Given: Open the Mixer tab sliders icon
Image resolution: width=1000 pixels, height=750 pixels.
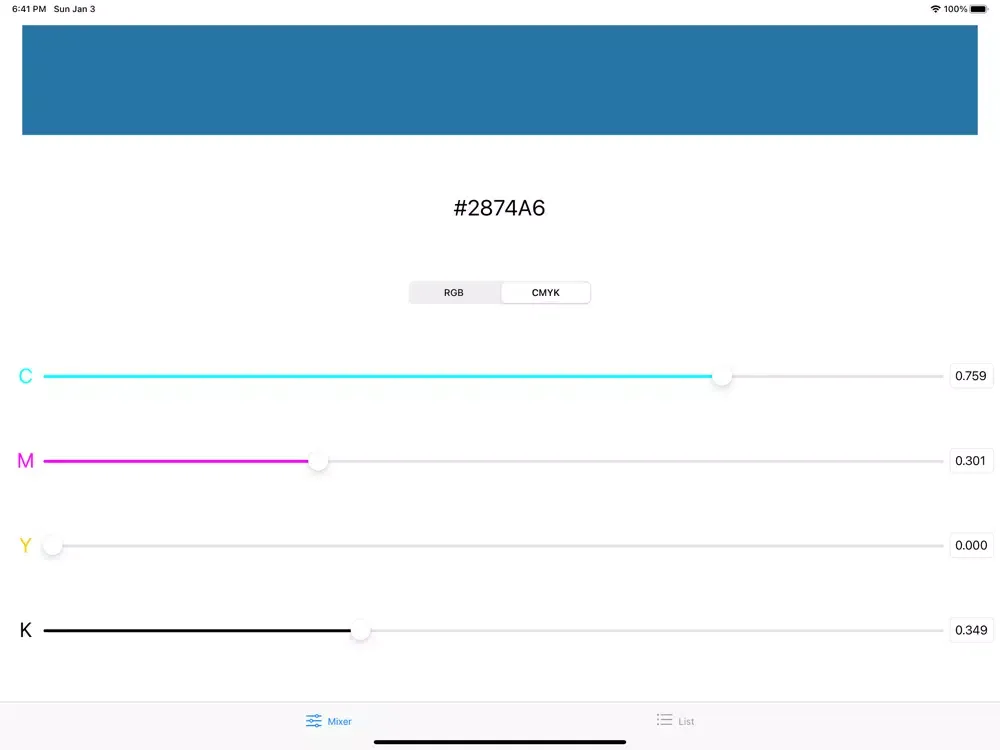Looking at the screenshot, I should [314, 721].
